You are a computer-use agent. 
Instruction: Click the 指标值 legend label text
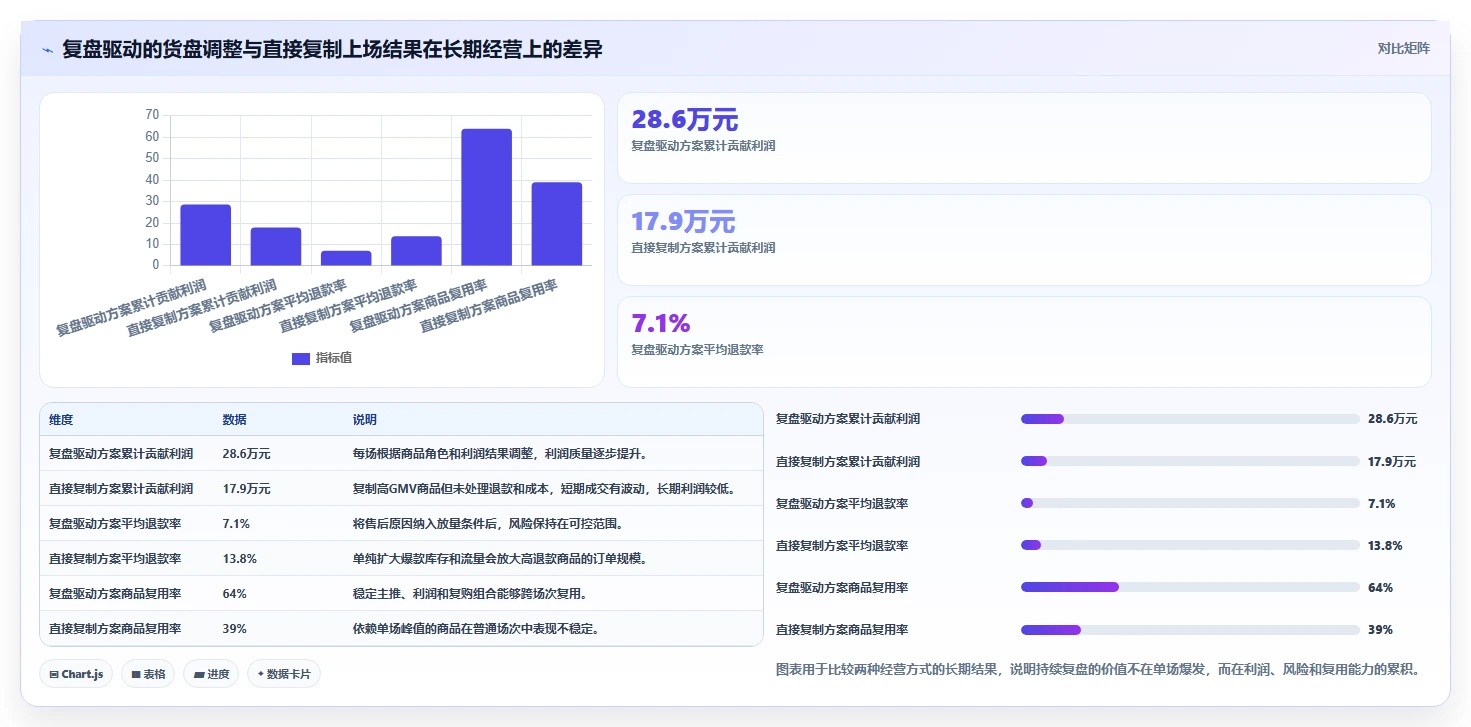[x=334, y=358]
